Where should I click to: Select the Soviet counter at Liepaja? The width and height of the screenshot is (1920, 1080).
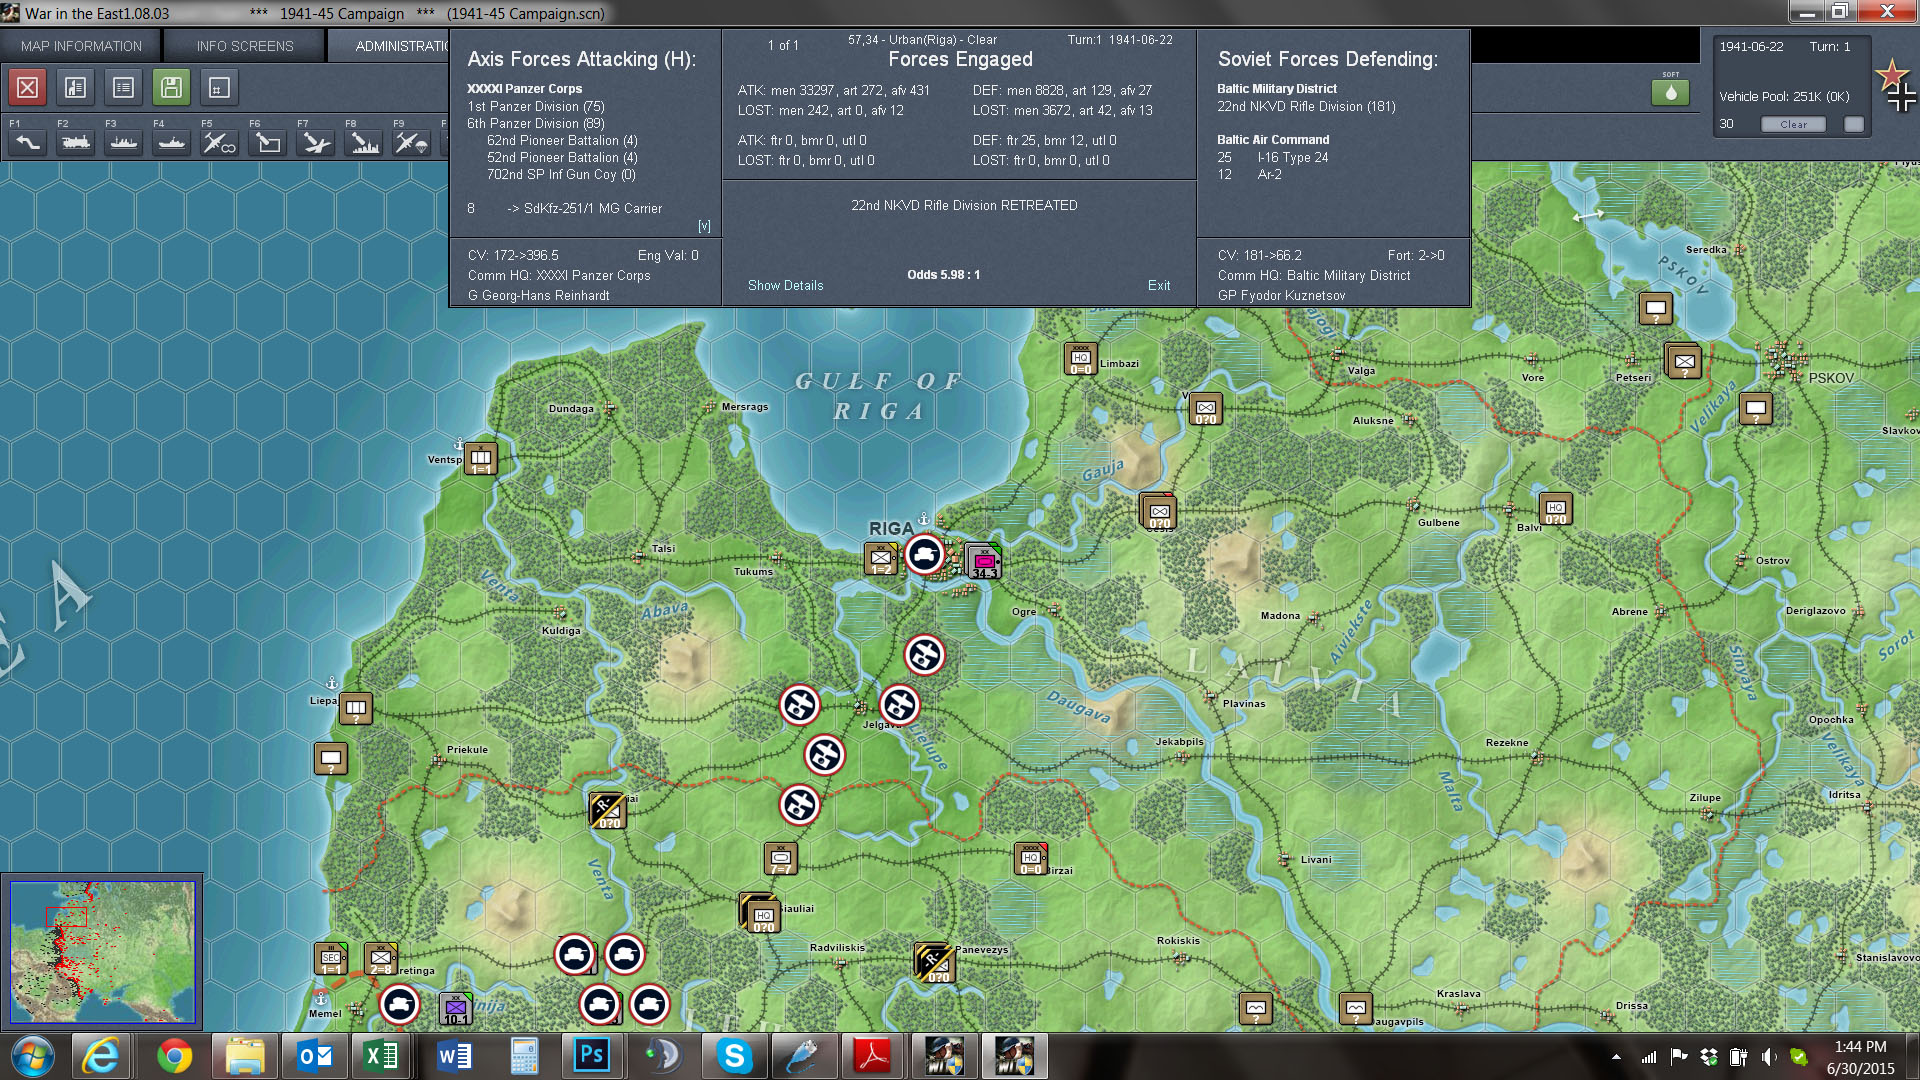(356, 709)
